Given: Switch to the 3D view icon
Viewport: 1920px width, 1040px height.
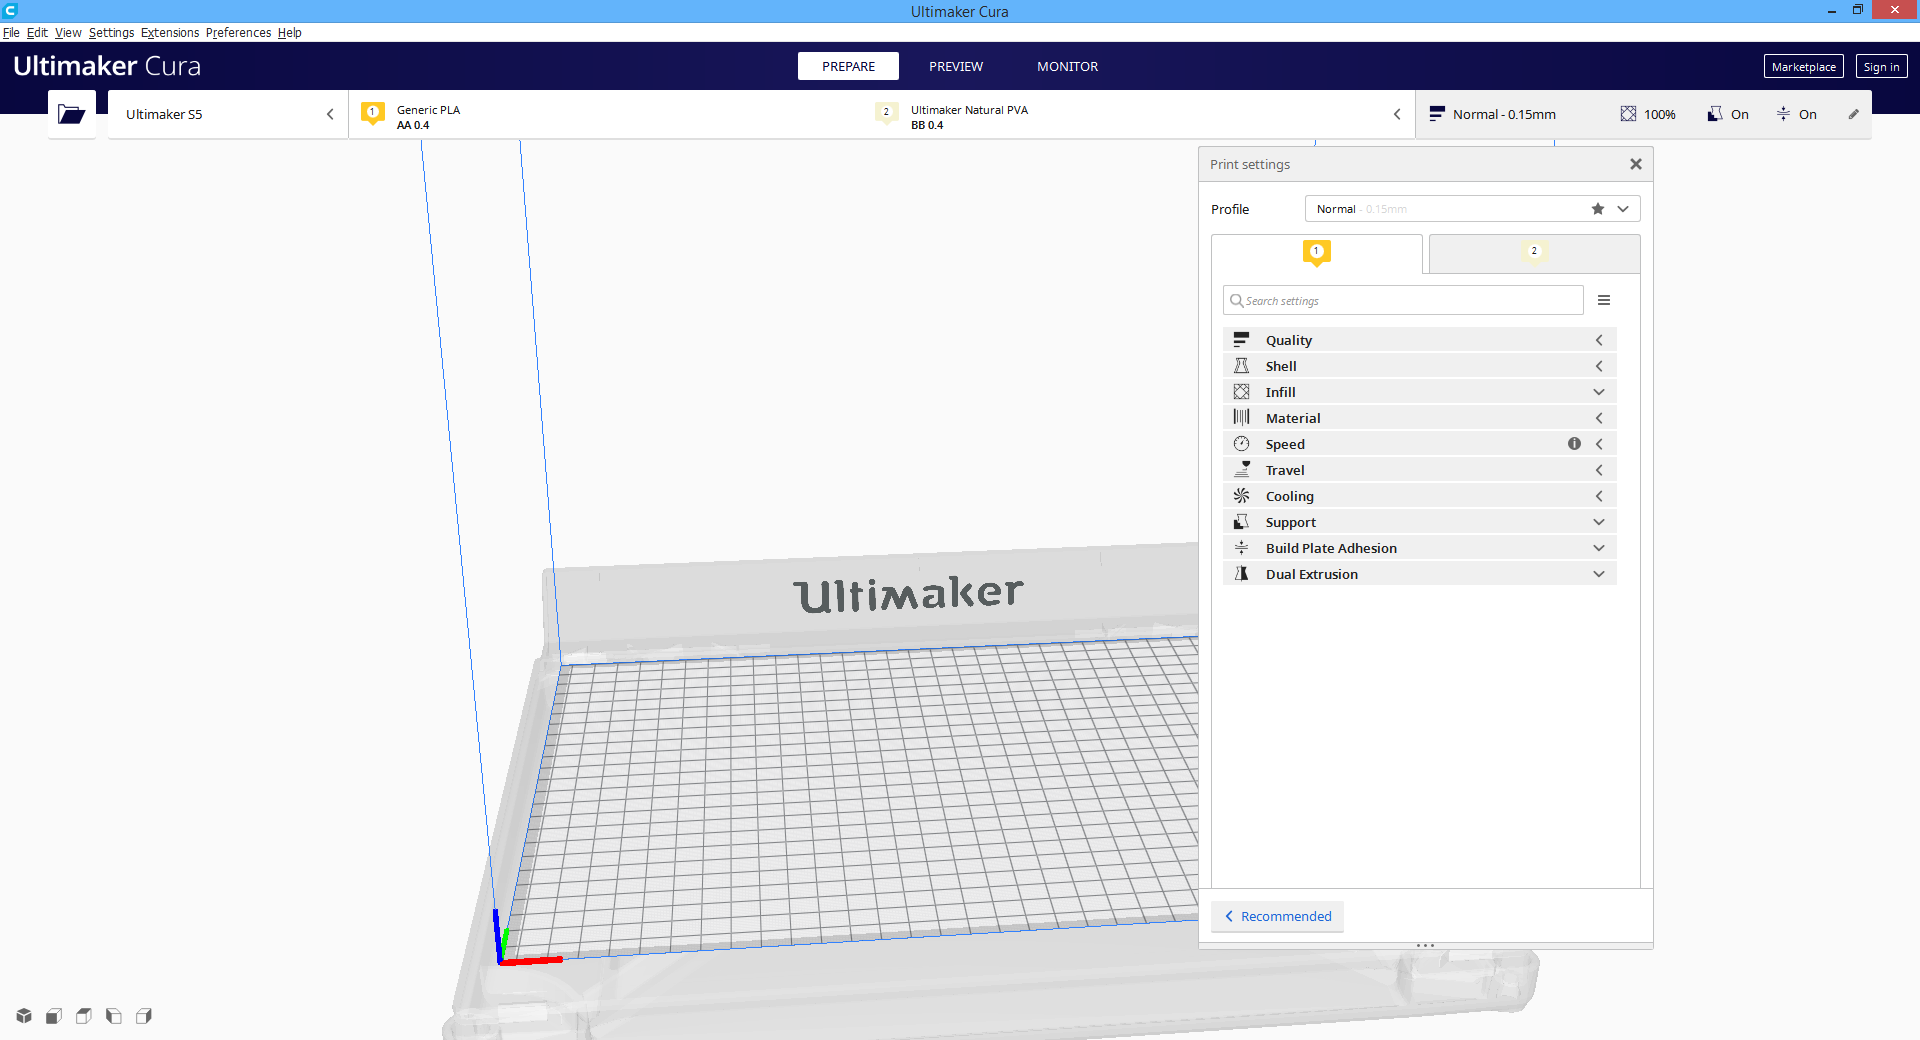Looking at the screenshot, I should [24, 1016].
